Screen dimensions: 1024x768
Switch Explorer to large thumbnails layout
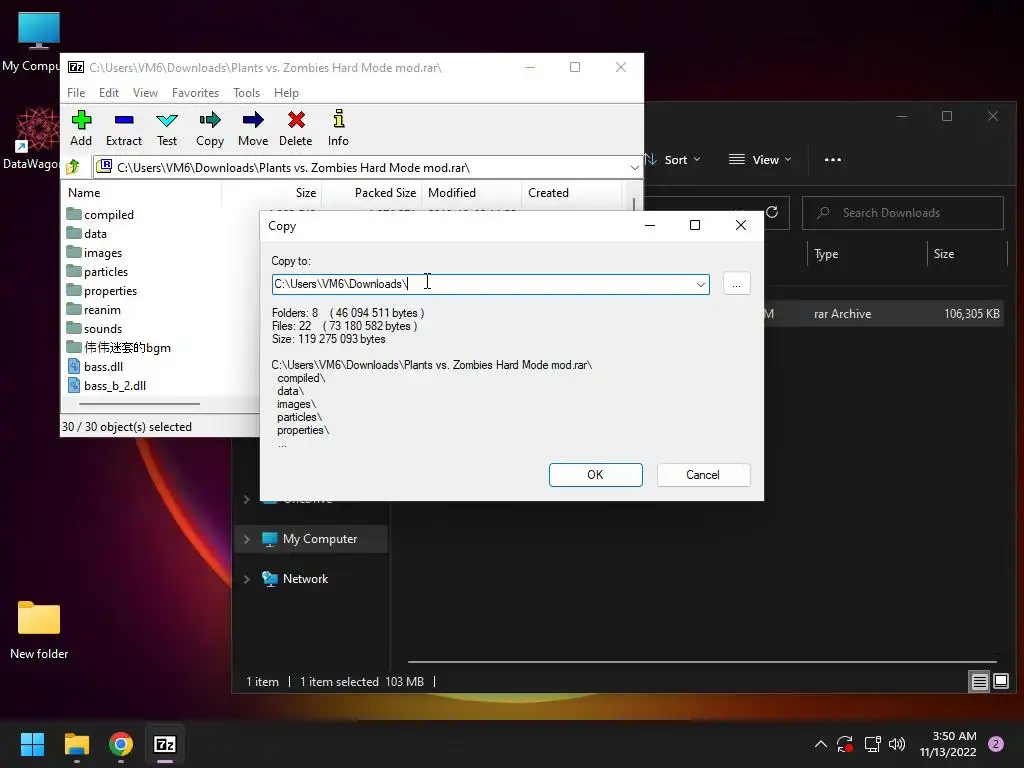click(x=1001, y=682)
